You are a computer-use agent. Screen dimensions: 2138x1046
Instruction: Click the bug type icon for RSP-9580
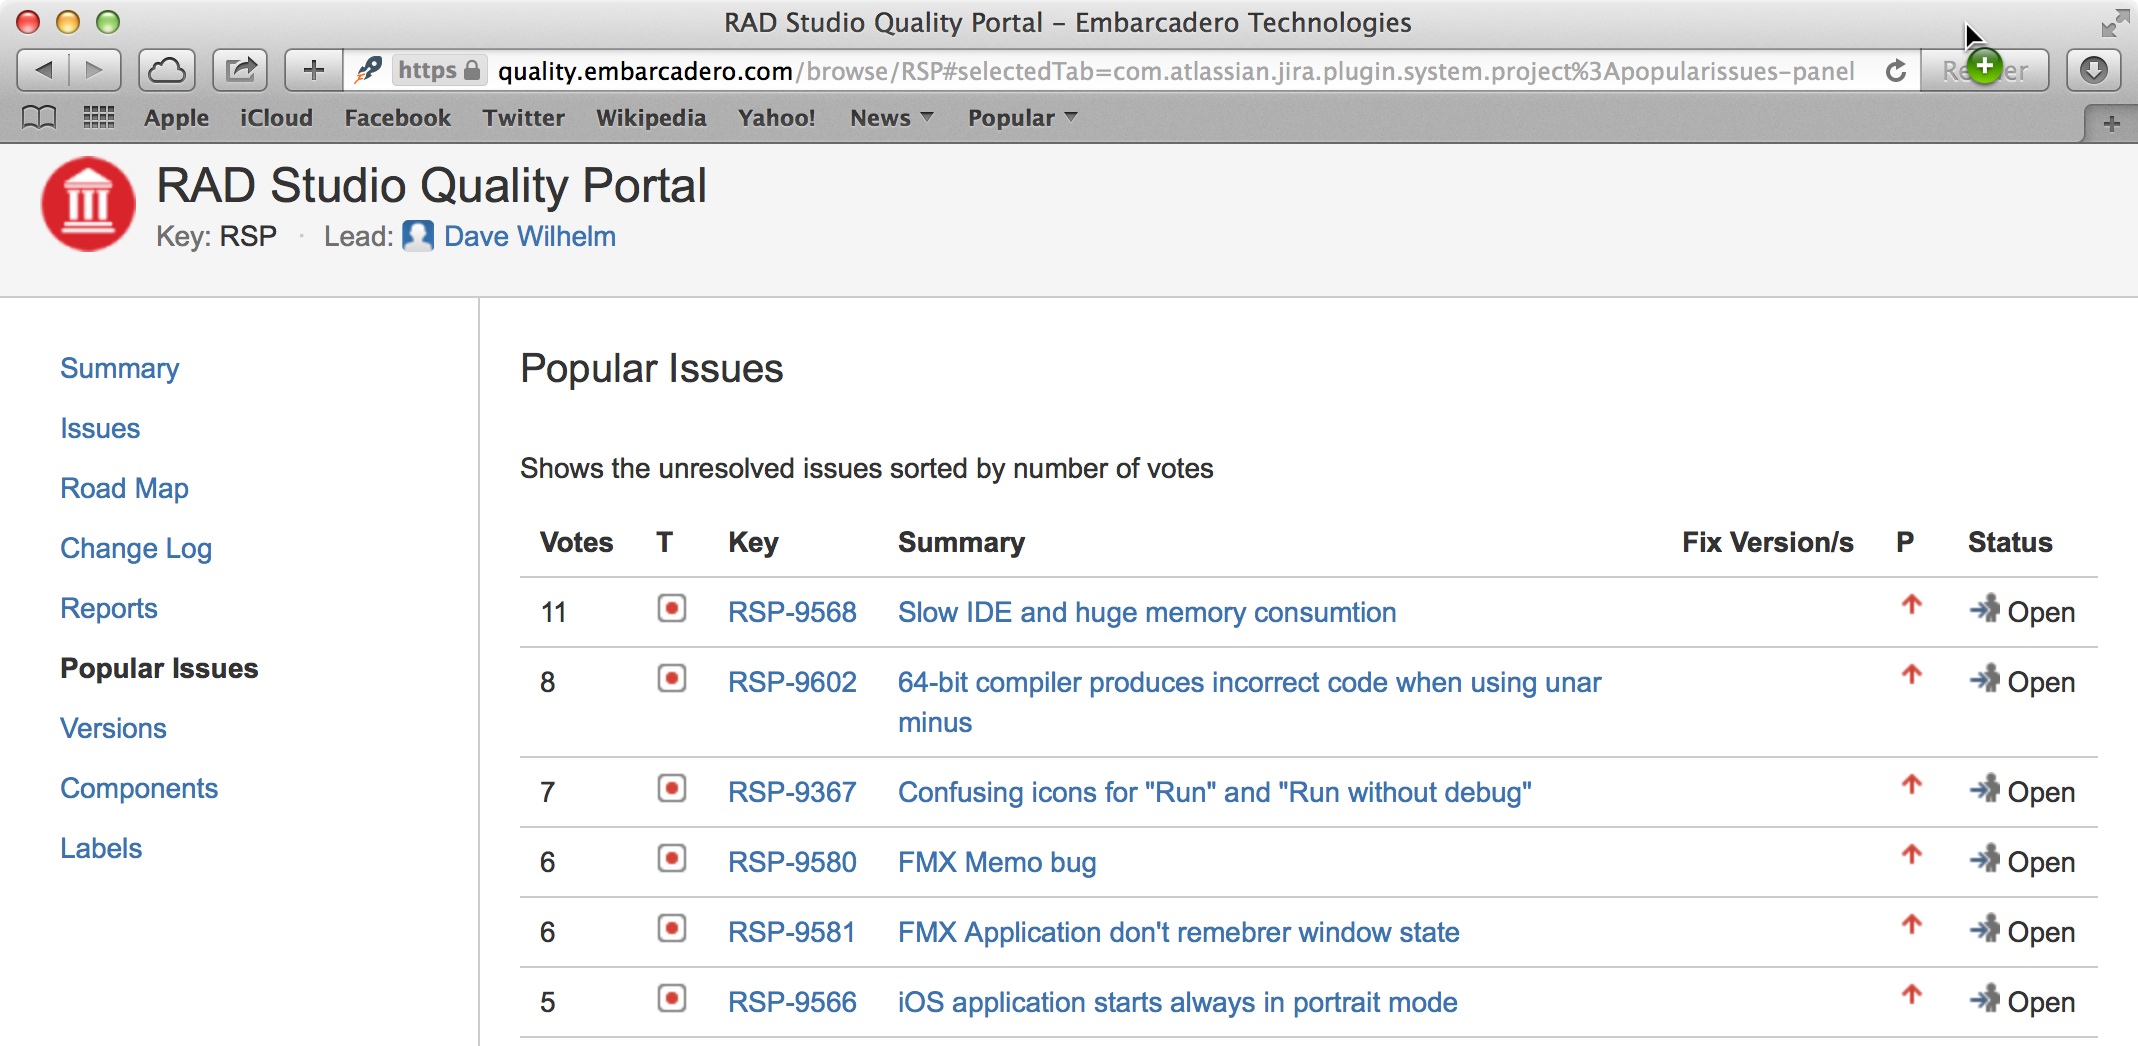[x=672, y=859]
